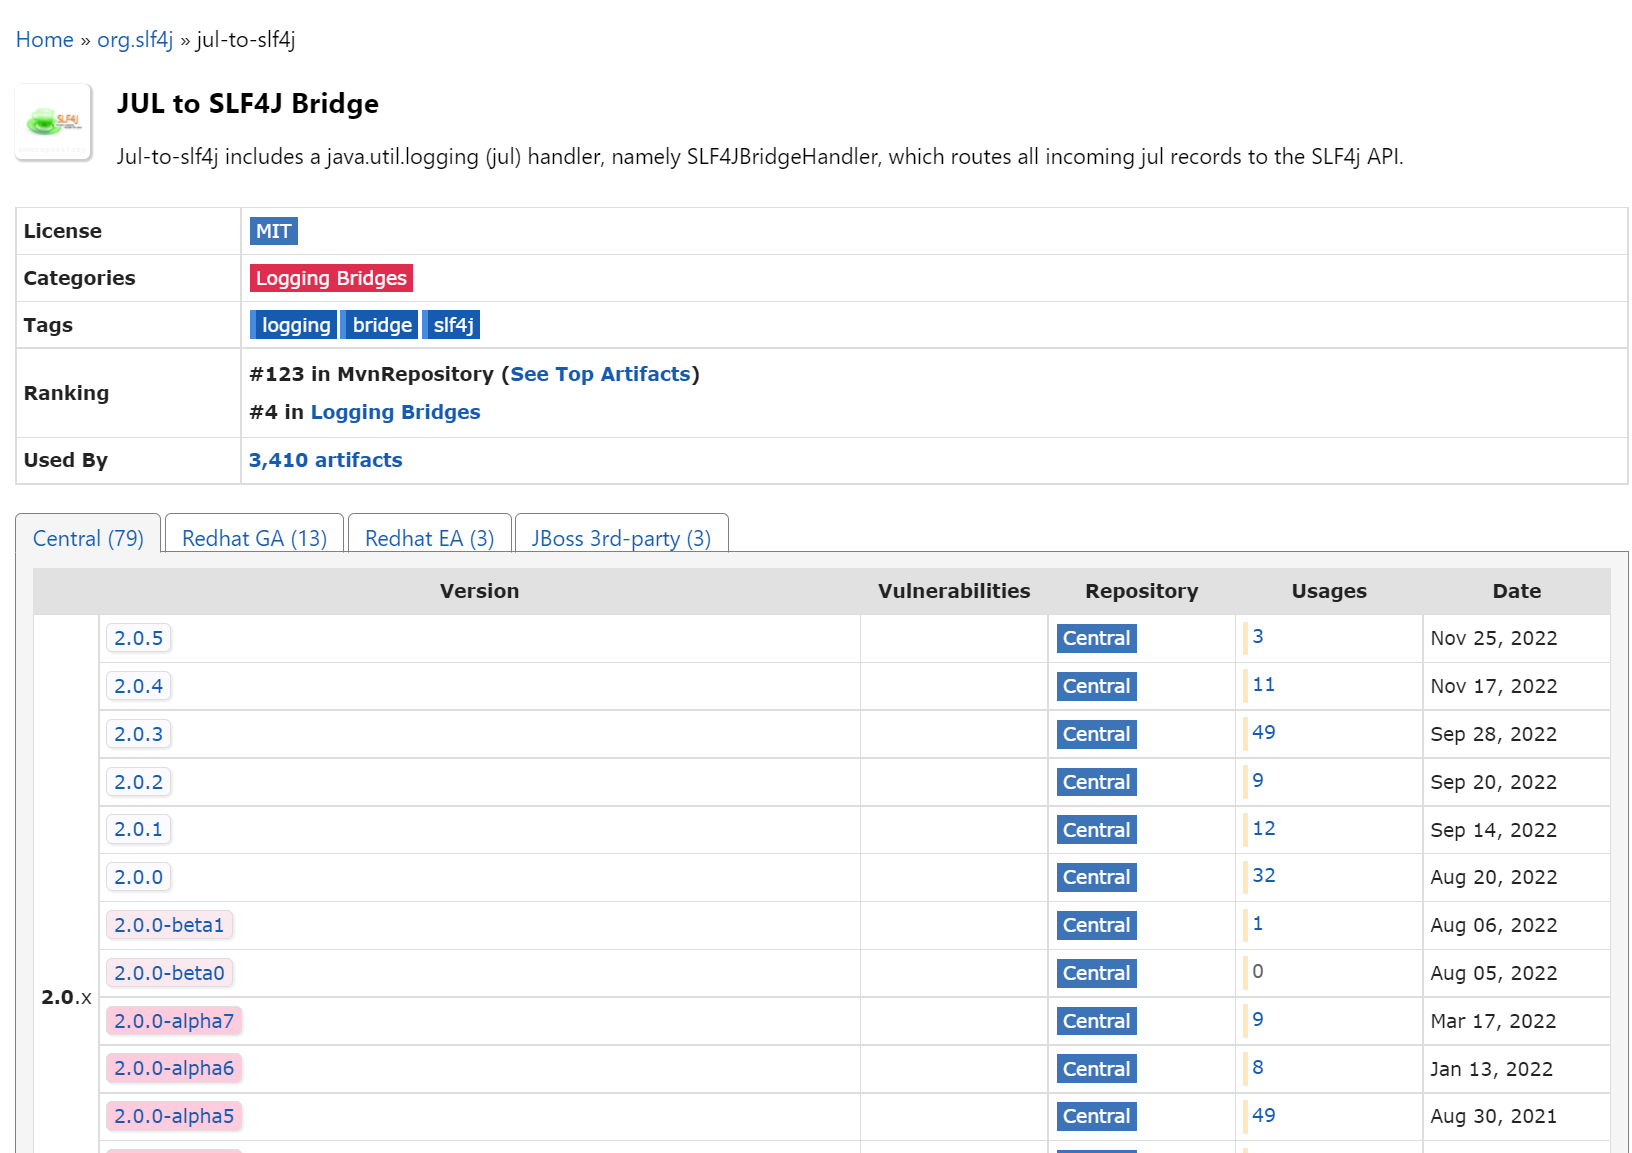The height and width of the screenshot is (1153, 1632).
Task: Select the "slf4j" tag
Action: pyautogui.click(x=451, y=324)
